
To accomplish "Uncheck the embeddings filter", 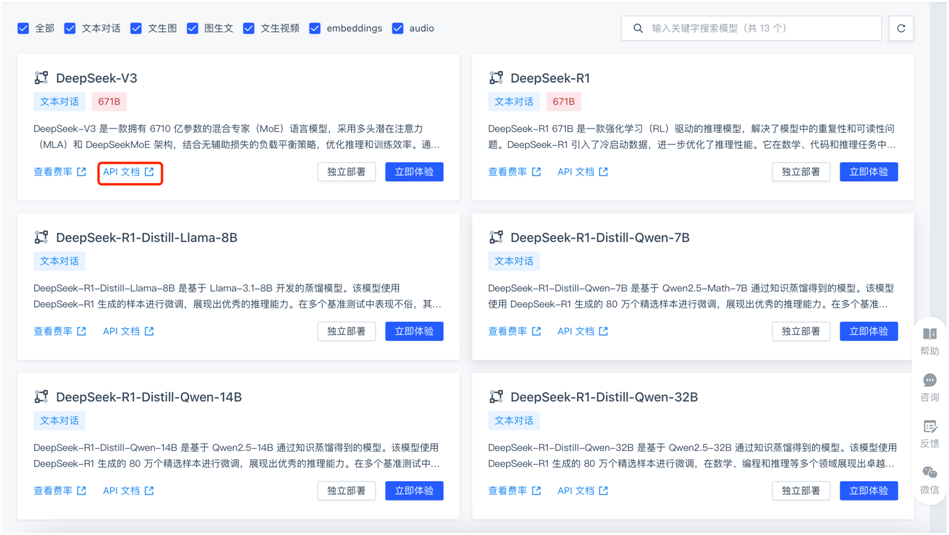I will coord(315,28).
